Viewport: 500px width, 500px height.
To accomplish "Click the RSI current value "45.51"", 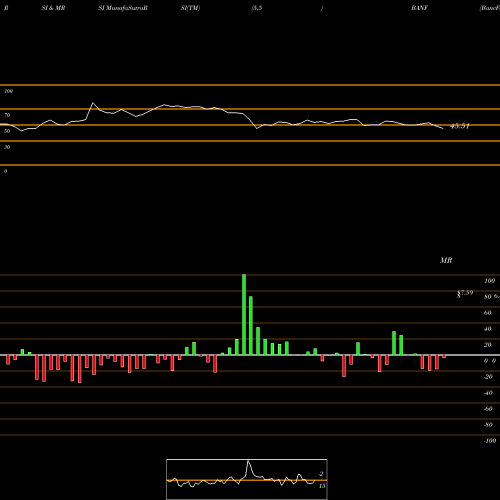I will [460, 126].
